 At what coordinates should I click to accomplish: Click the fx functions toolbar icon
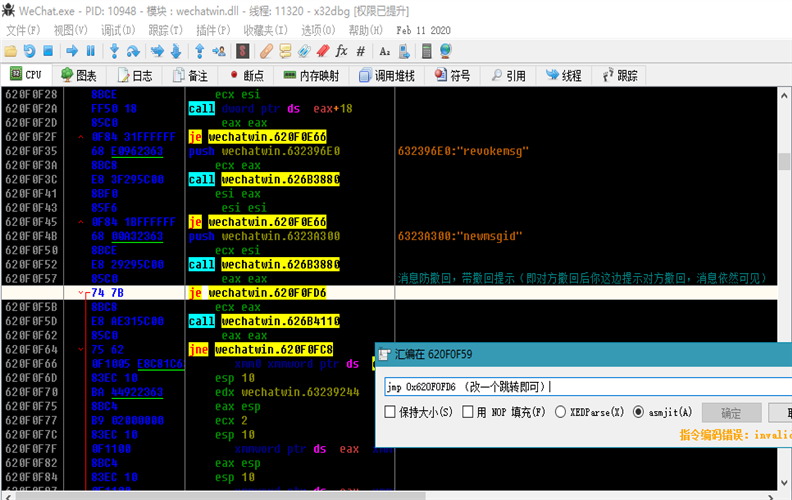coord(341,50)
